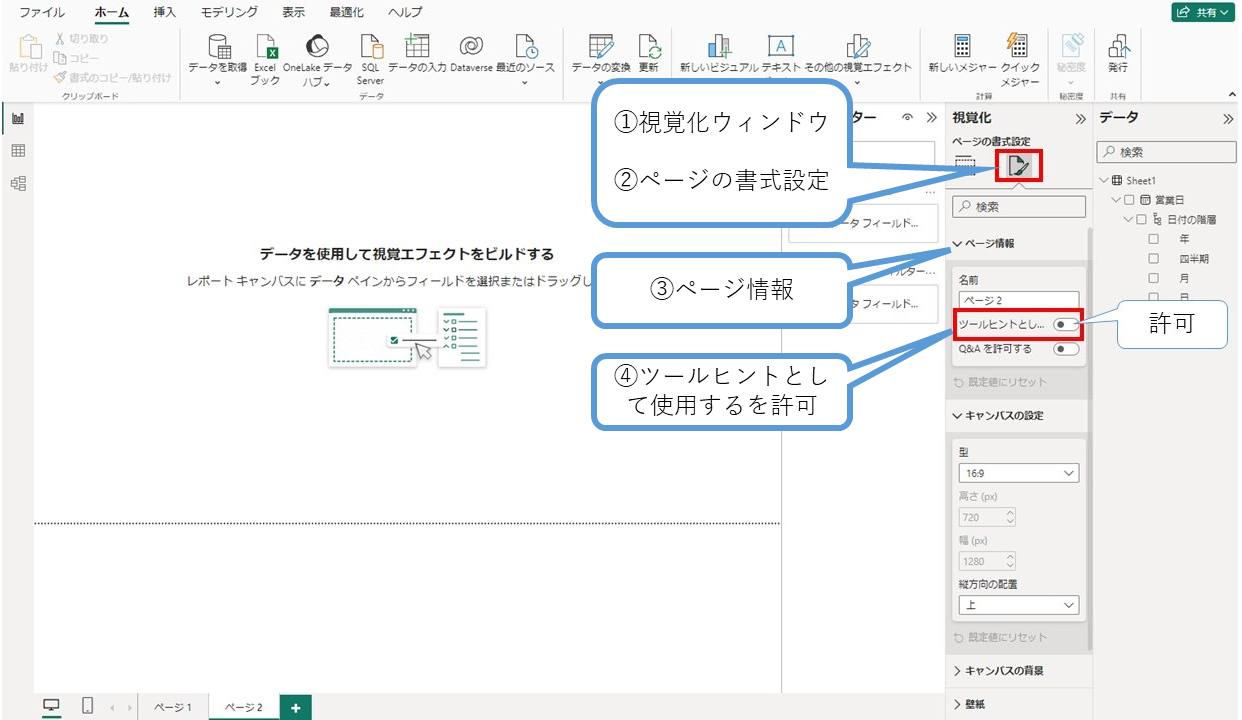Switch to ページ 1 tab

click(x=173, y=707)
